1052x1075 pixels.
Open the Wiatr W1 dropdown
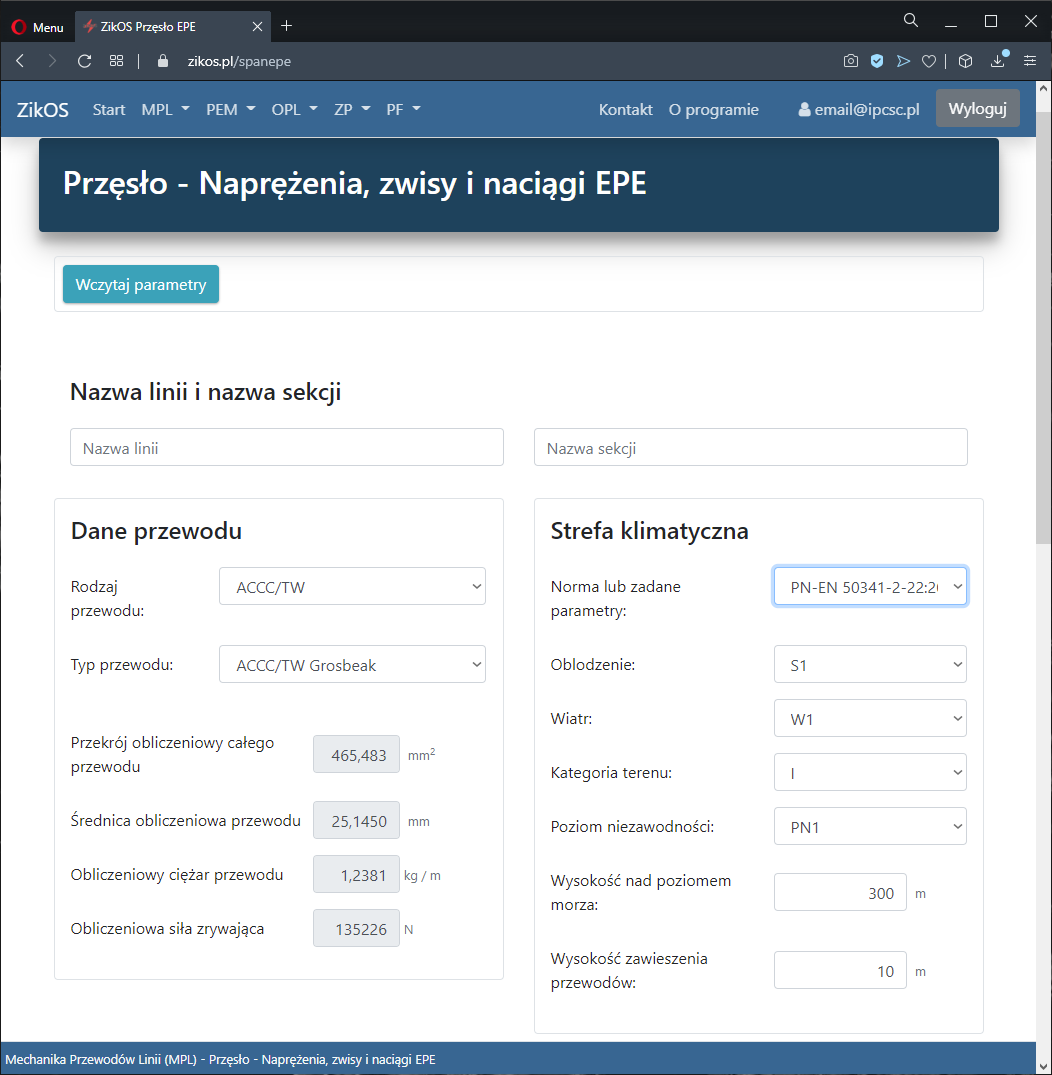[870, 718]
